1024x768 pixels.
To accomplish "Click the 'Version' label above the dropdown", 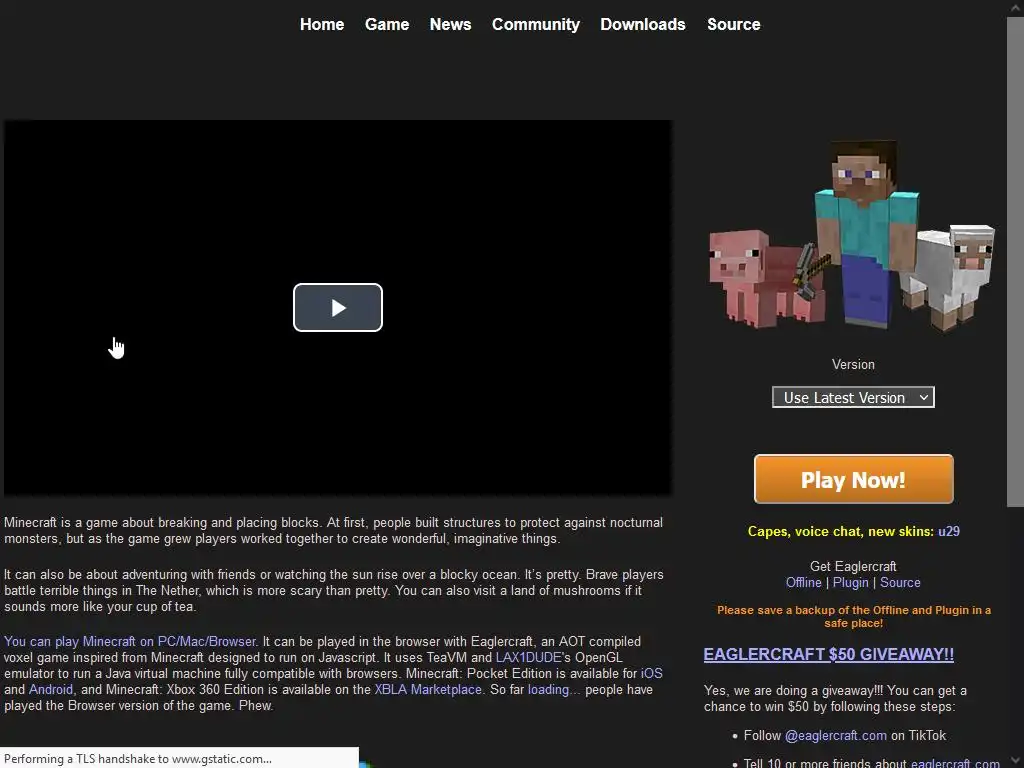I will tap(853, 364).
